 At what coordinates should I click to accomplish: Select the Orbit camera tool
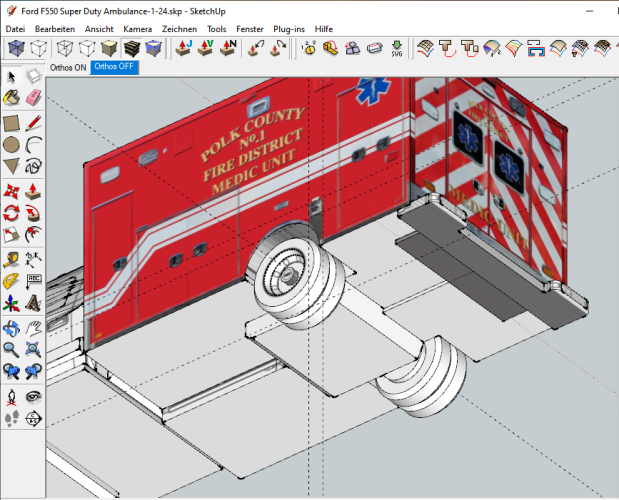point(11,328)
